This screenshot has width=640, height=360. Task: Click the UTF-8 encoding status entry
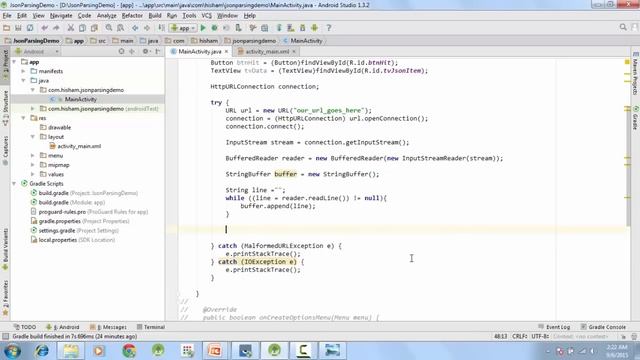pyautogui.click(x=540, y=336)
